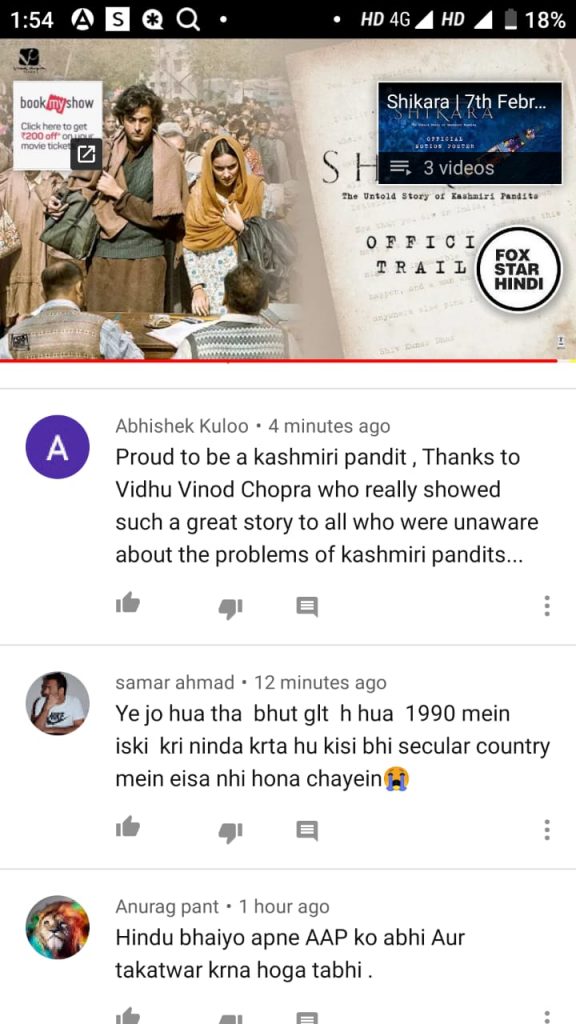Open Abhishek Kuloo's profile avatar
The image size is (576, 1024).
pos(57,447)
